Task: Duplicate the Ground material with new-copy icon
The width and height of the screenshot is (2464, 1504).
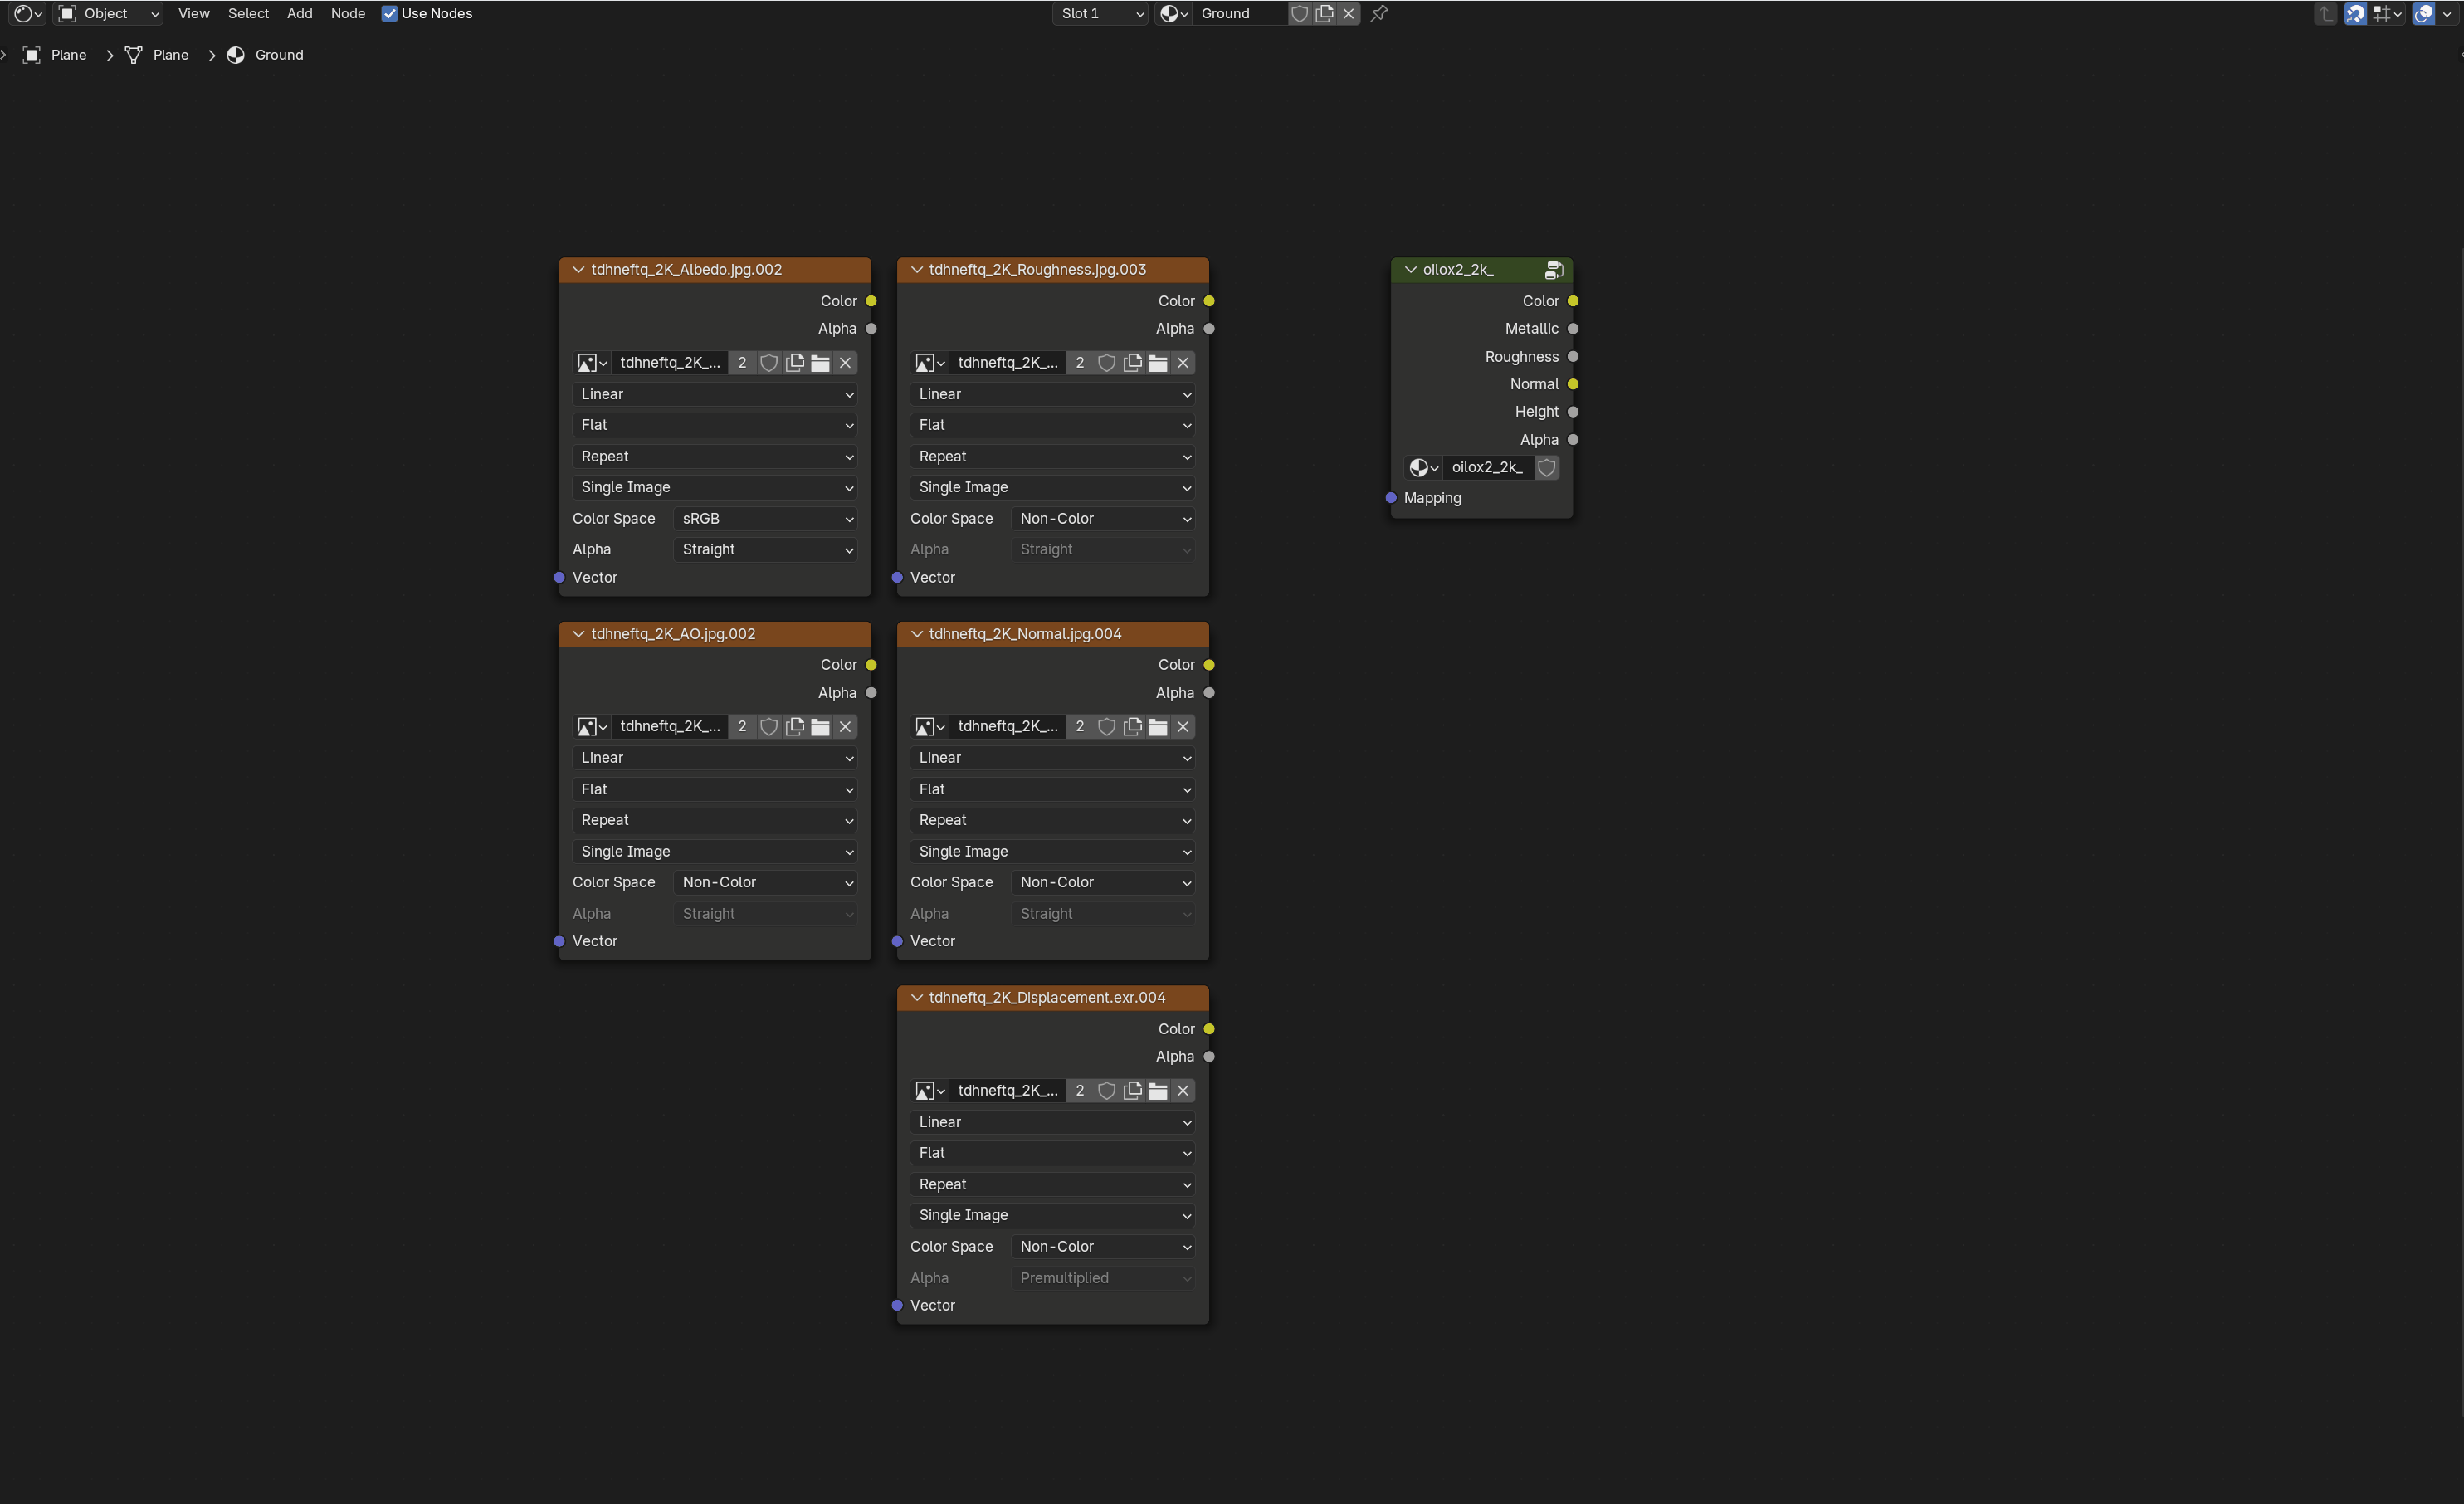Action: [1324, 14]
